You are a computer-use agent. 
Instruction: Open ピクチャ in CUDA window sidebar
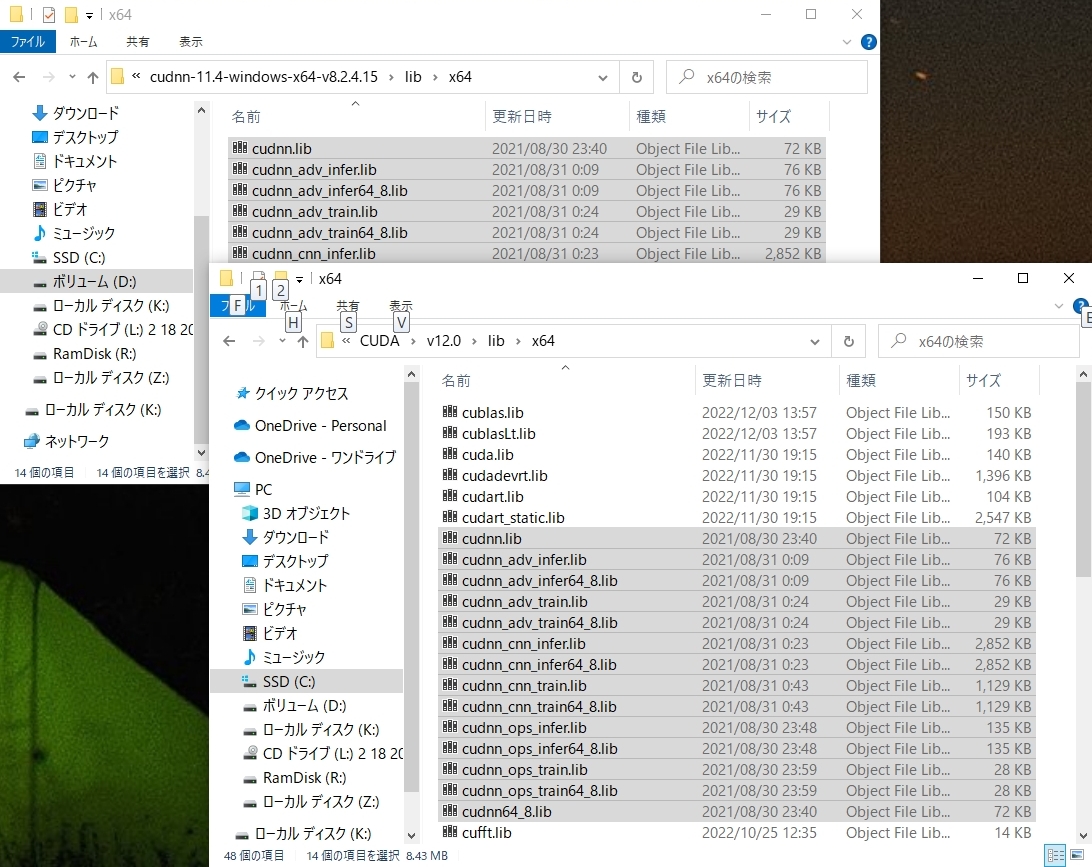tap(284, 609)
